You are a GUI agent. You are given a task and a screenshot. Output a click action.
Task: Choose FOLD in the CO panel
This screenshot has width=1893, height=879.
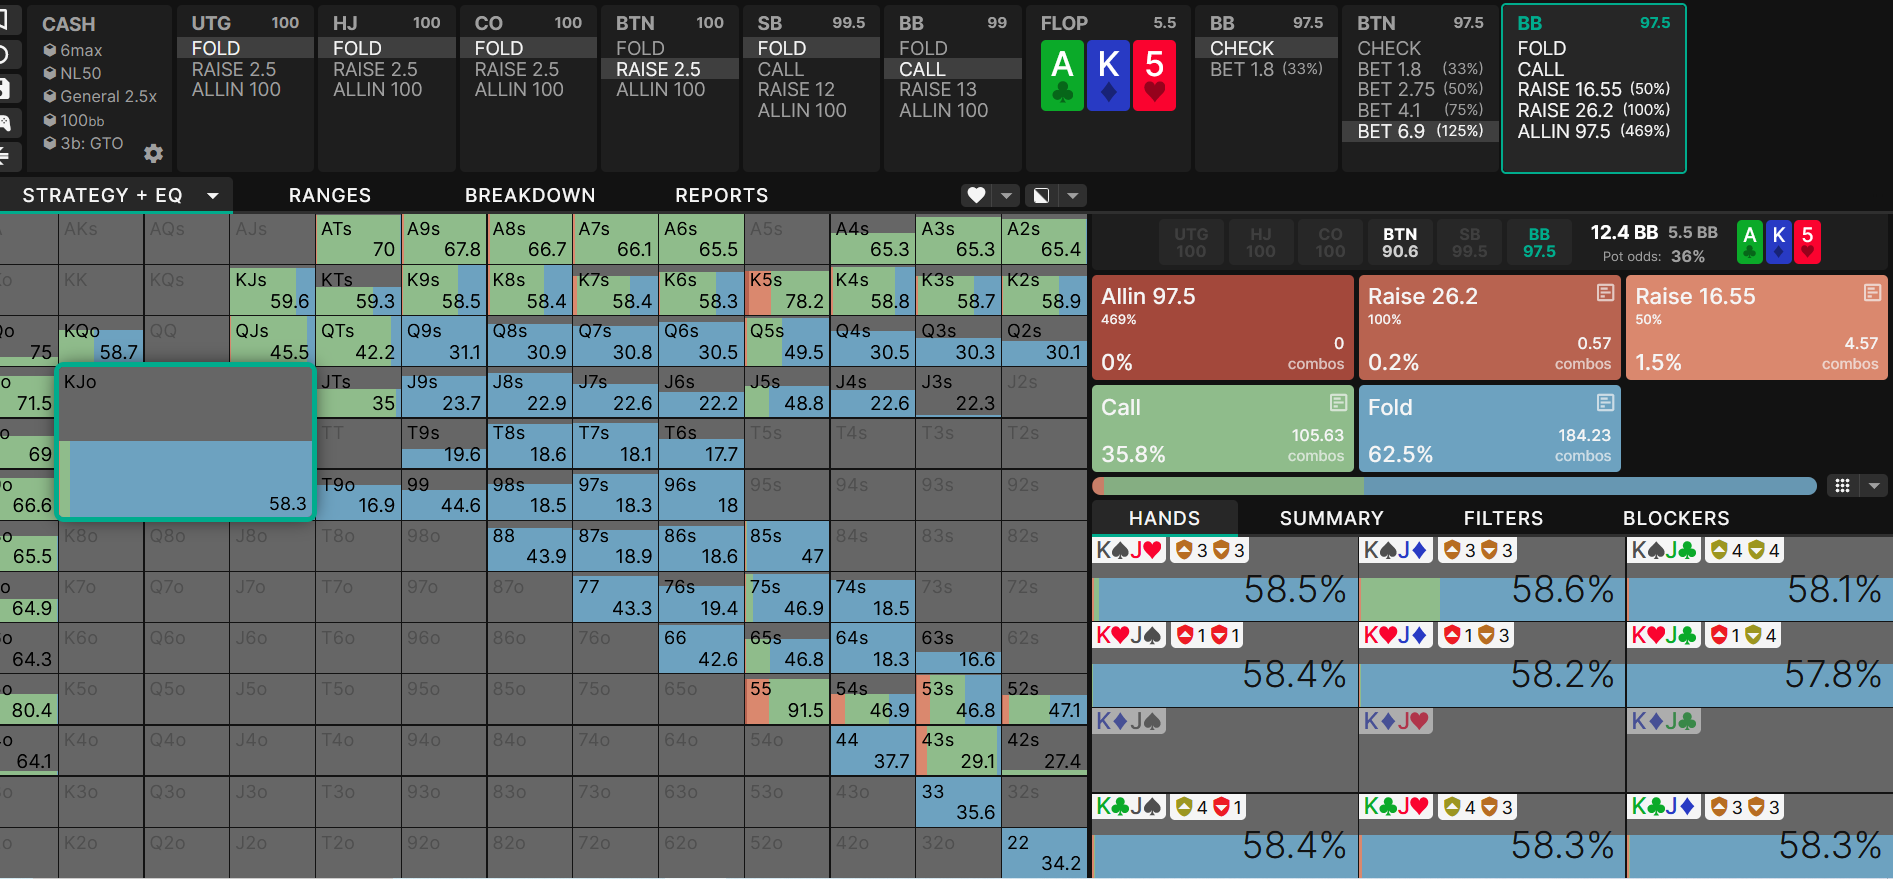click(499, 48)
